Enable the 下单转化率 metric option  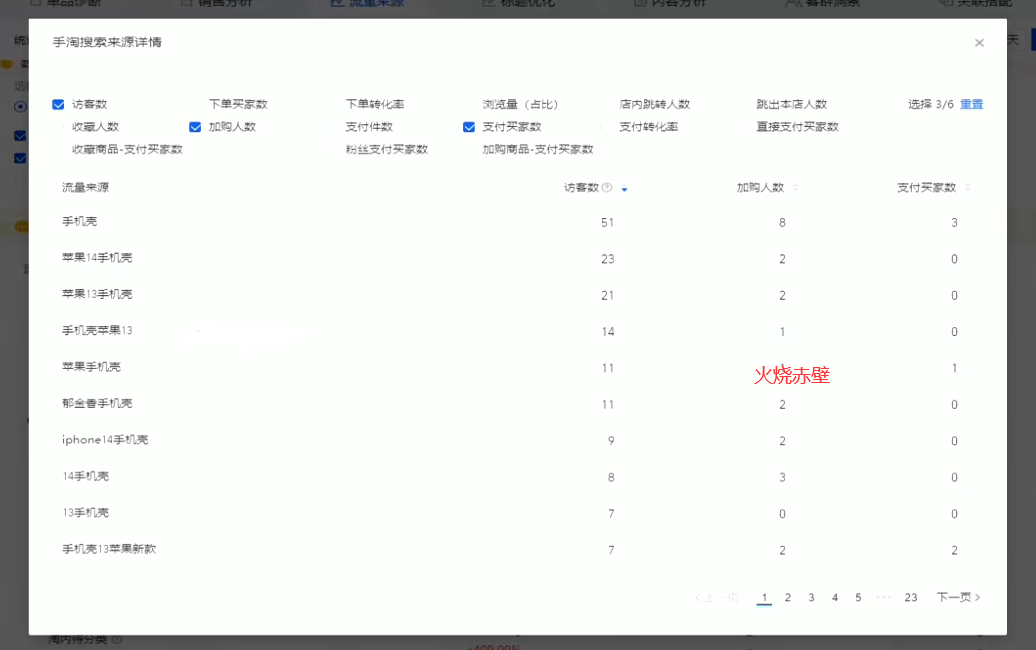[375, 104]
